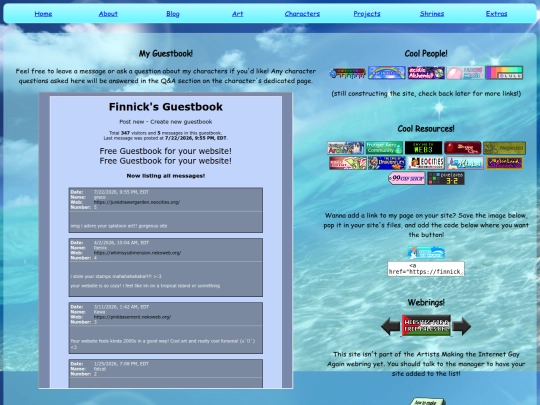The image size is (540, 405).
Task: Open the Palestine flag webring banner
Action: [426, 325]
